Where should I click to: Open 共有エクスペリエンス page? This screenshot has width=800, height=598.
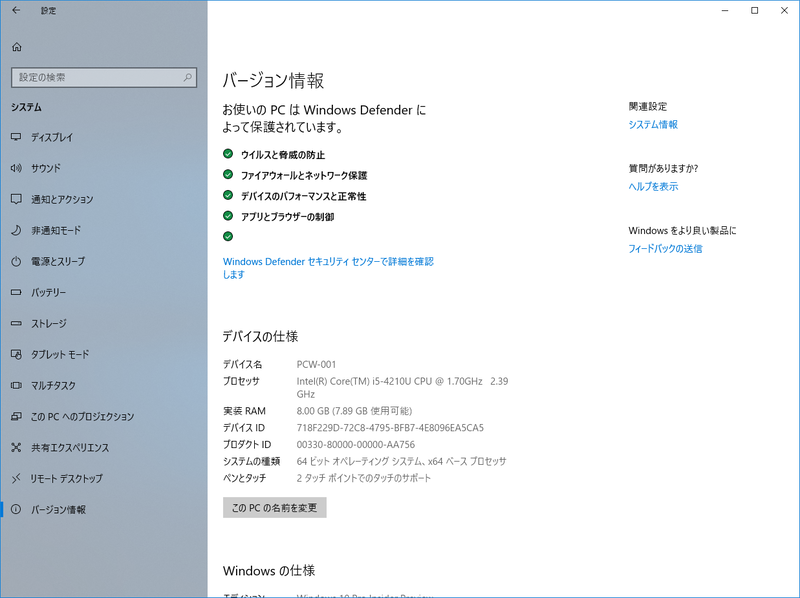104,447
